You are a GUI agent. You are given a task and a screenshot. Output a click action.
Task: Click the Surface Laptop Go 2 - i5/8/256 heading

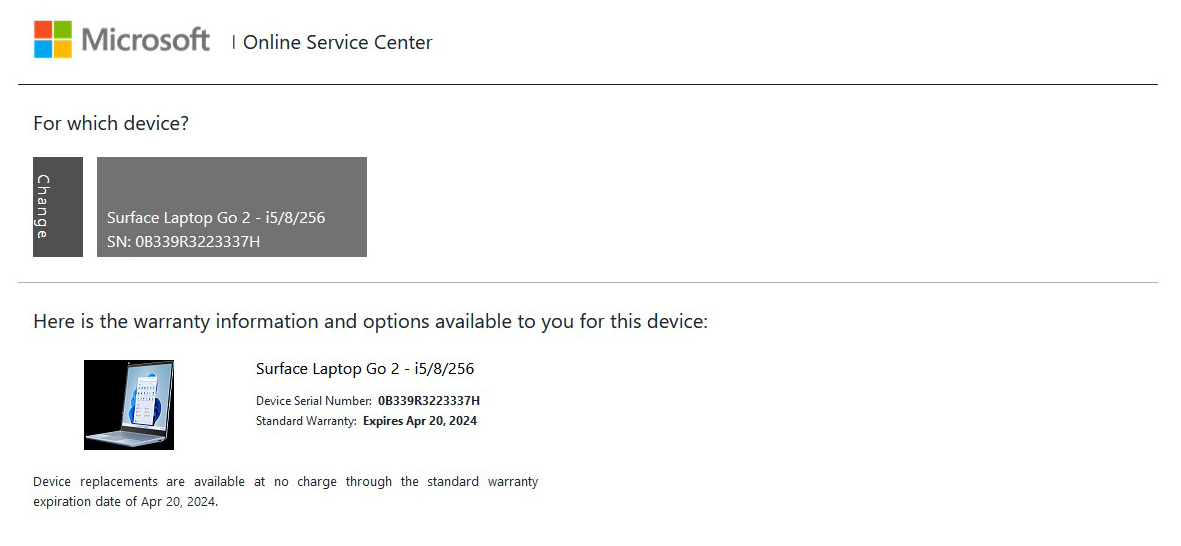[365, 369]
